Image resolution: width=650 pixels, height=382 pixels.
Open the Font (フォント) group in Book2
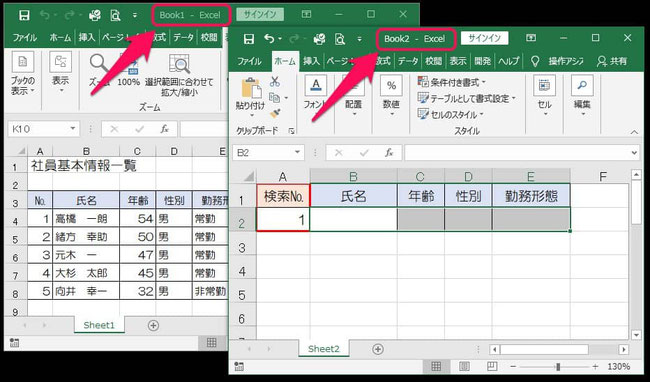point(316,95)
